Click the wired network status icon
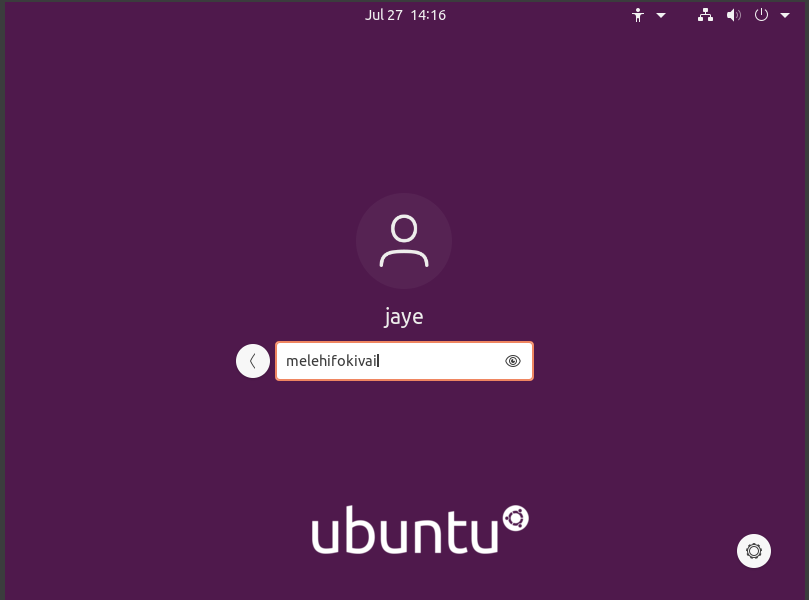 pos(705,15)
